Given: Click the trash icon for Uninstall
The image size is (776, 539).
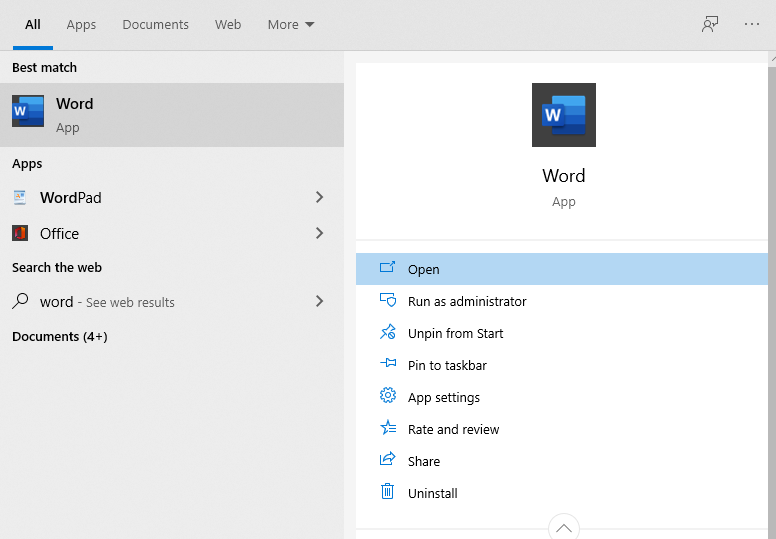Looking at the screenshot, I should [388, 491].
